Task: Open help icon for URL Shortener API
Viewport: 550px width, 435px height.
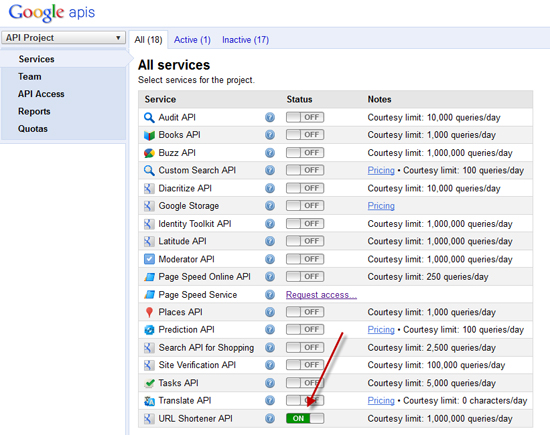Action: point(270,418)
